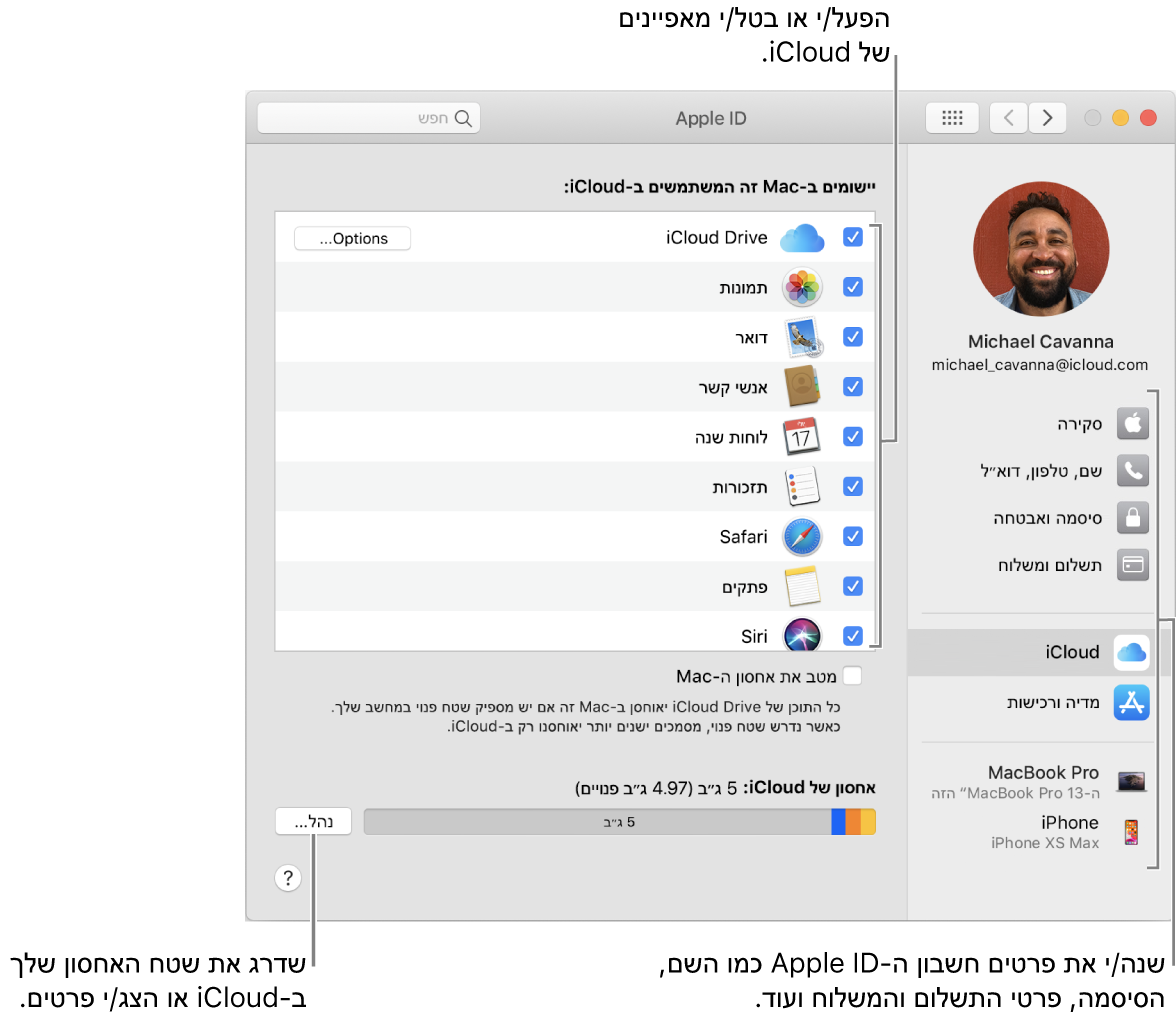Open help with the question mark button
1176x1021 pixels.
point(288,878)
